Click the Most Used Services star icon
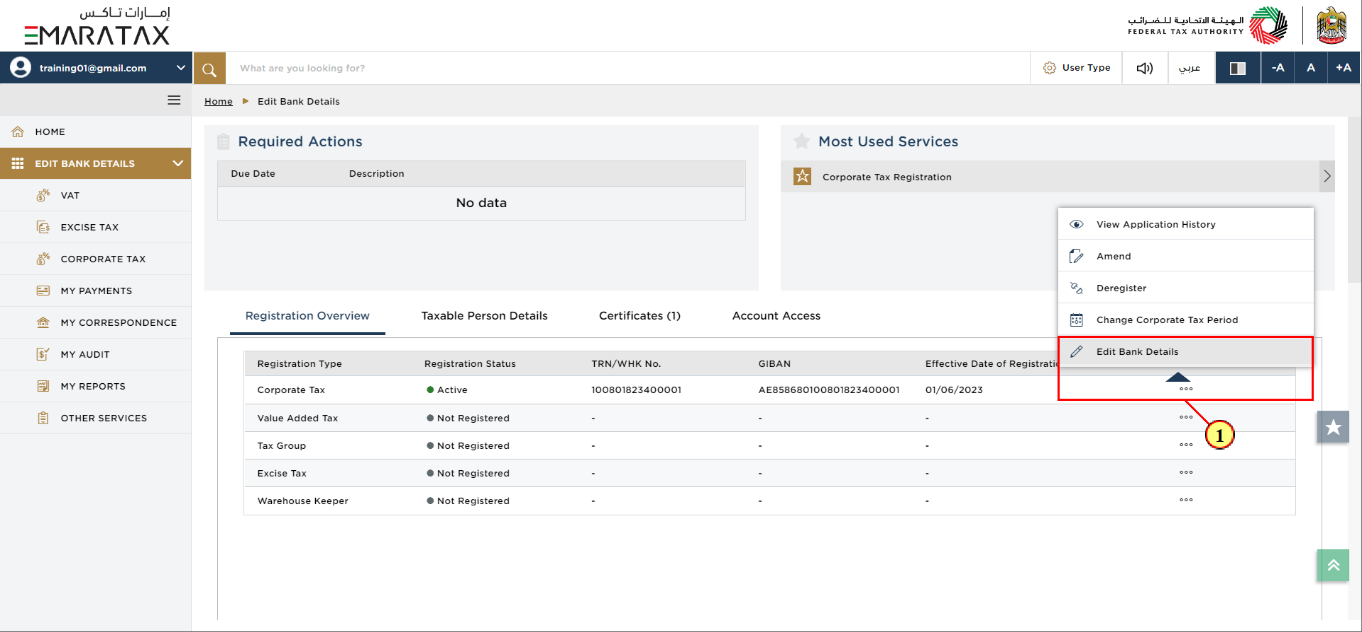 [x=800, y=142]
